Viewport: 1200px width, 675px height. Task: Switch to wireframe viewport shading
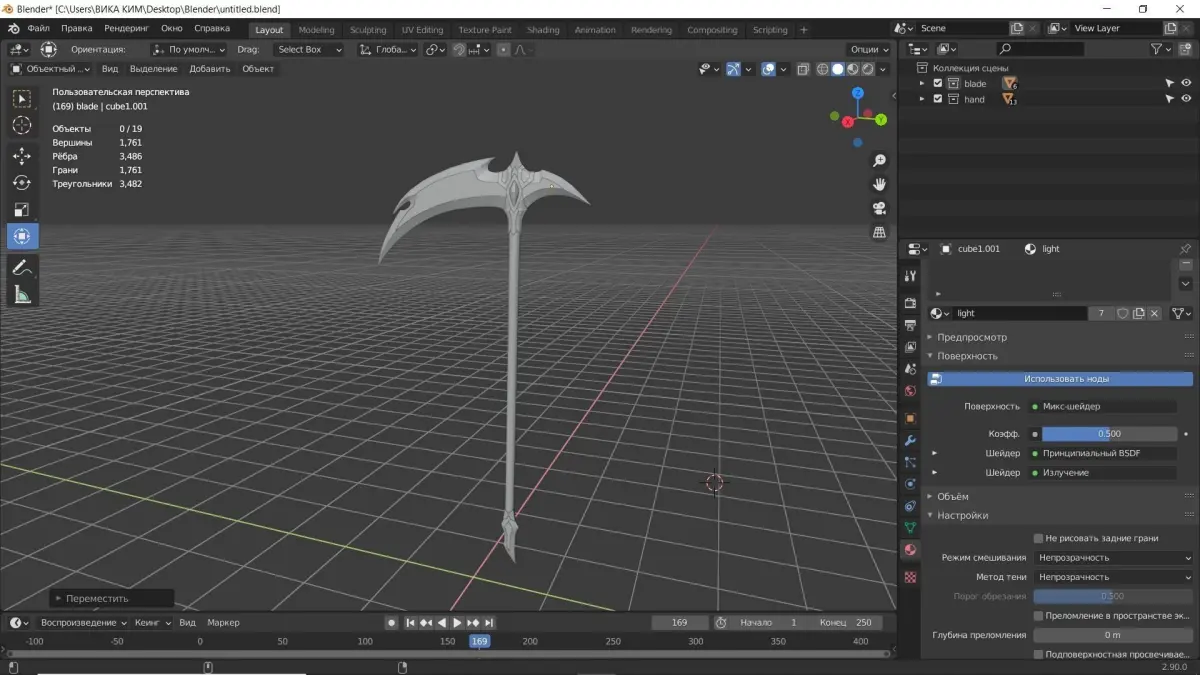point(823,69)
